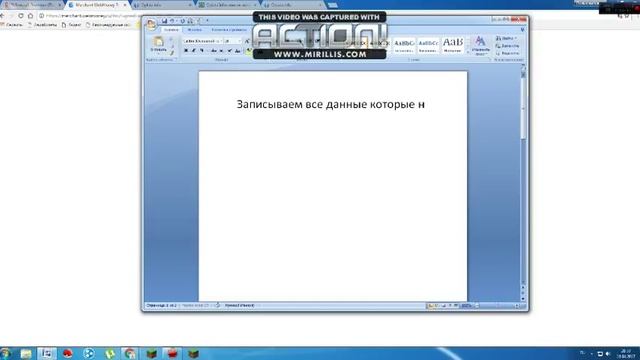Click the zoom percentage in status bar
640x360 pixels.
click(466, 306)
